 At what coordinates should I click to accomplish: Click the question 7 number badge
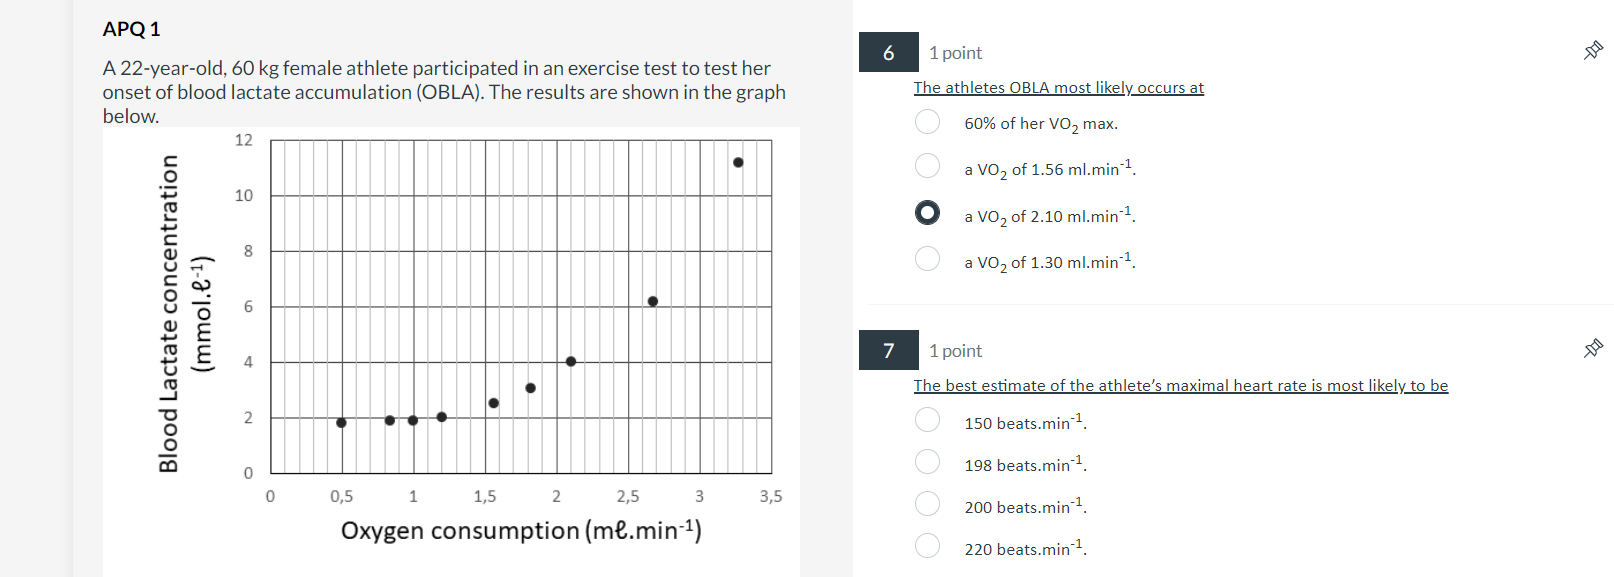tap(888, 350)
